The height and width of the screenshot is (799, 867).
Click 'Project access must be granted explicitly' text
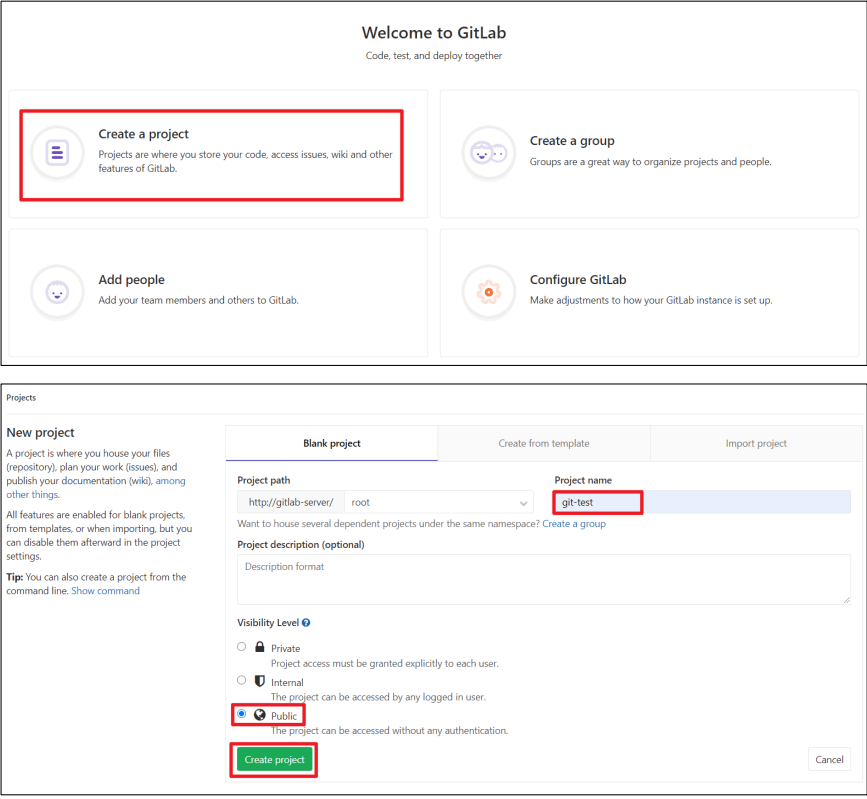pyautogui.click(x=385, y=664)
